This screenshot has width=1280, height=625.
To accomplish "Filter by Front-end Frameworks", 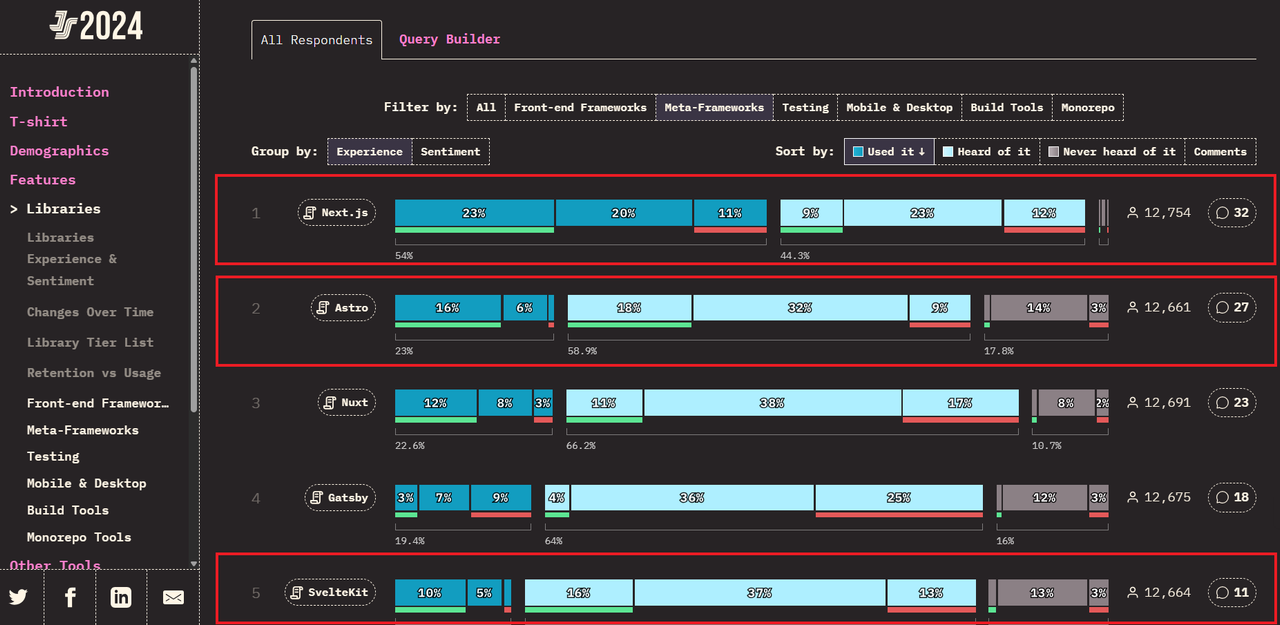I will [580, 107].
